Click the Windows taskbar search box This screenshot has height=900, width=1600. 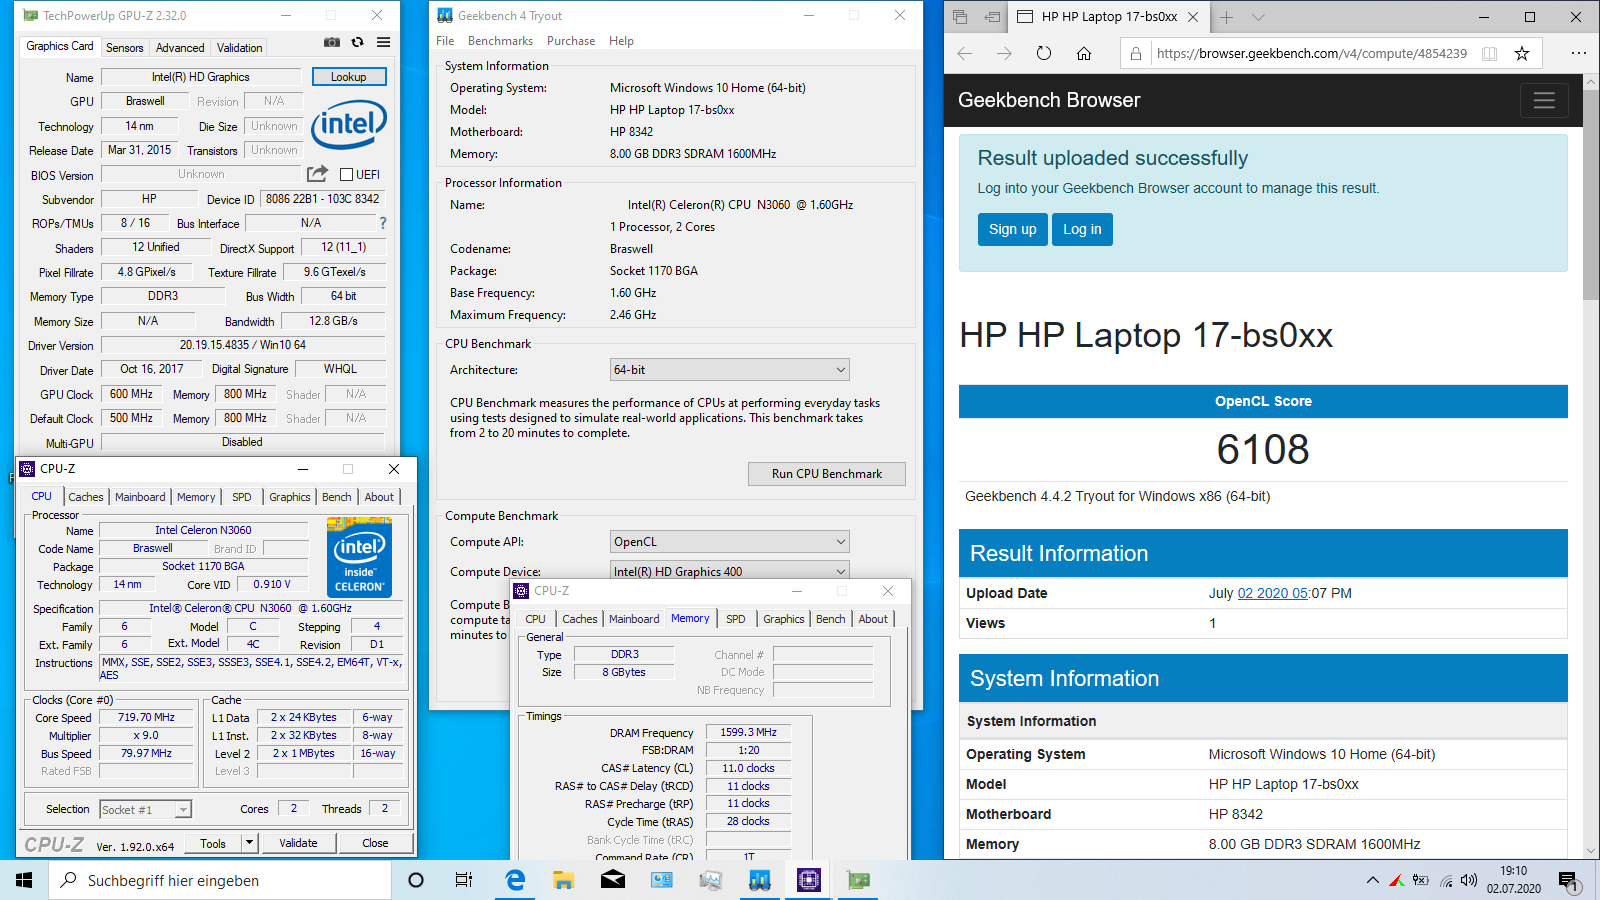(x=221, y=880)
